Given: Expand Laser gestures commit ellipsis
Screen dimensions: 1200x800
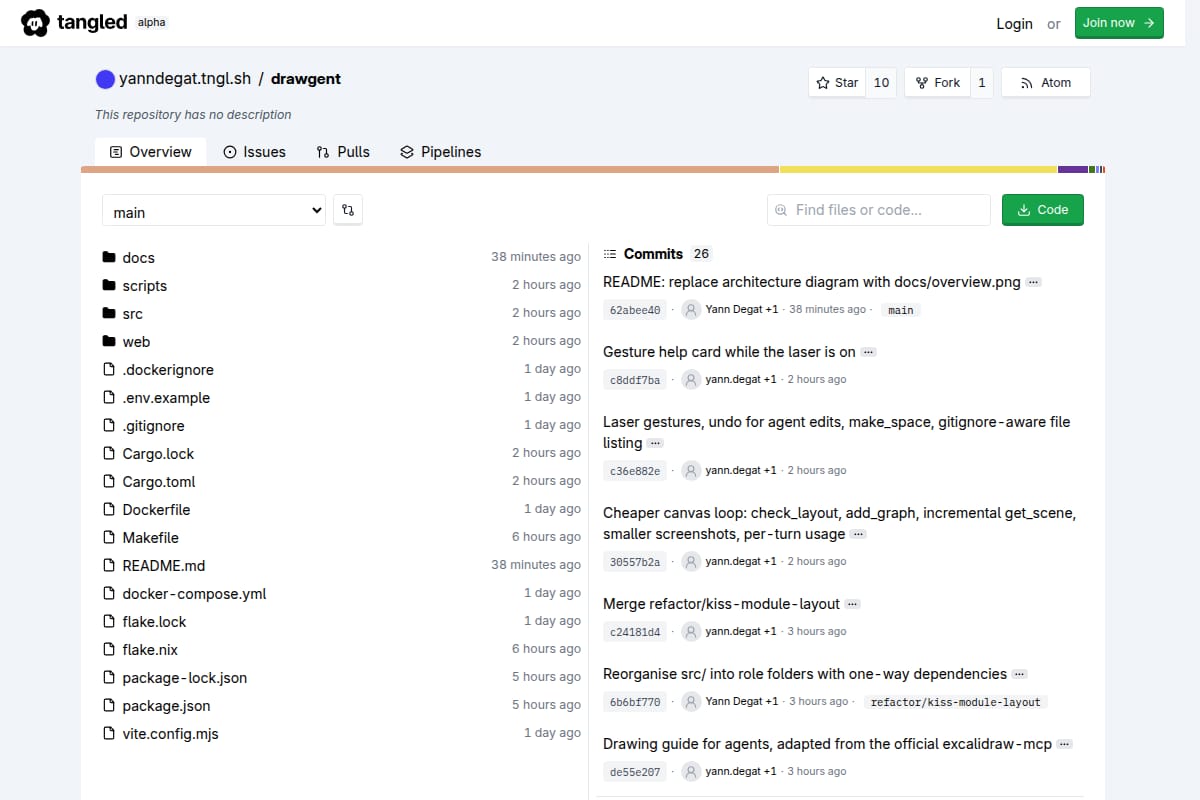Looking at the screenshot, I should [655, 443].
